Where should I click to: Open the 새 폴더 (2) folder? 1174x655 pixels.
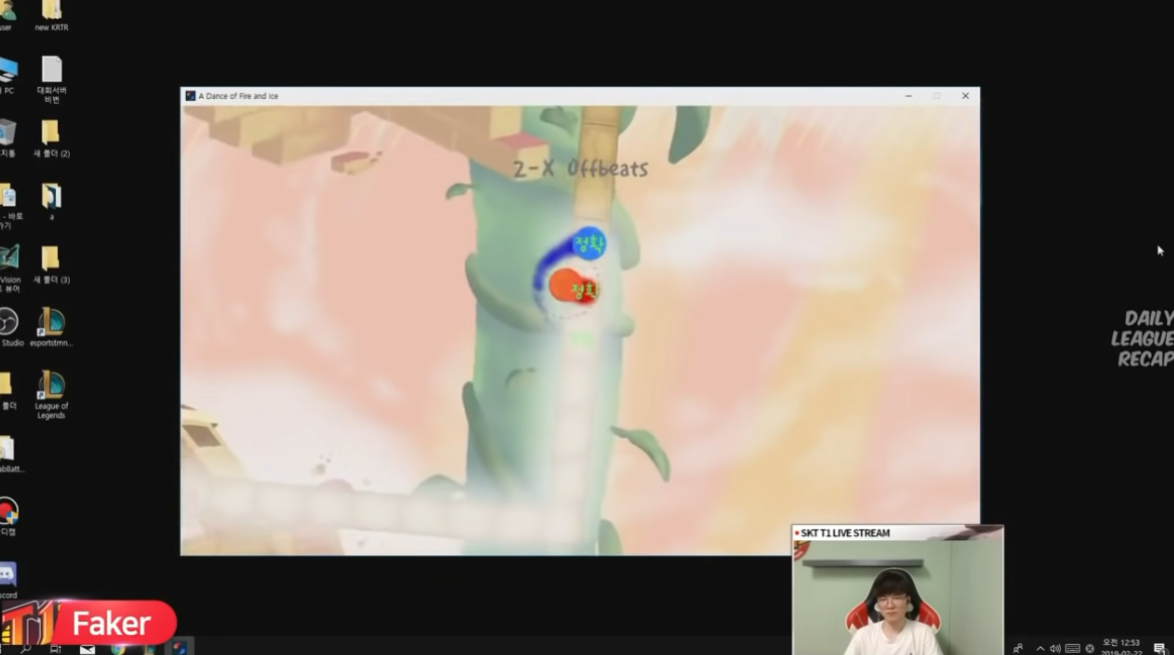(x=51, y=138)
